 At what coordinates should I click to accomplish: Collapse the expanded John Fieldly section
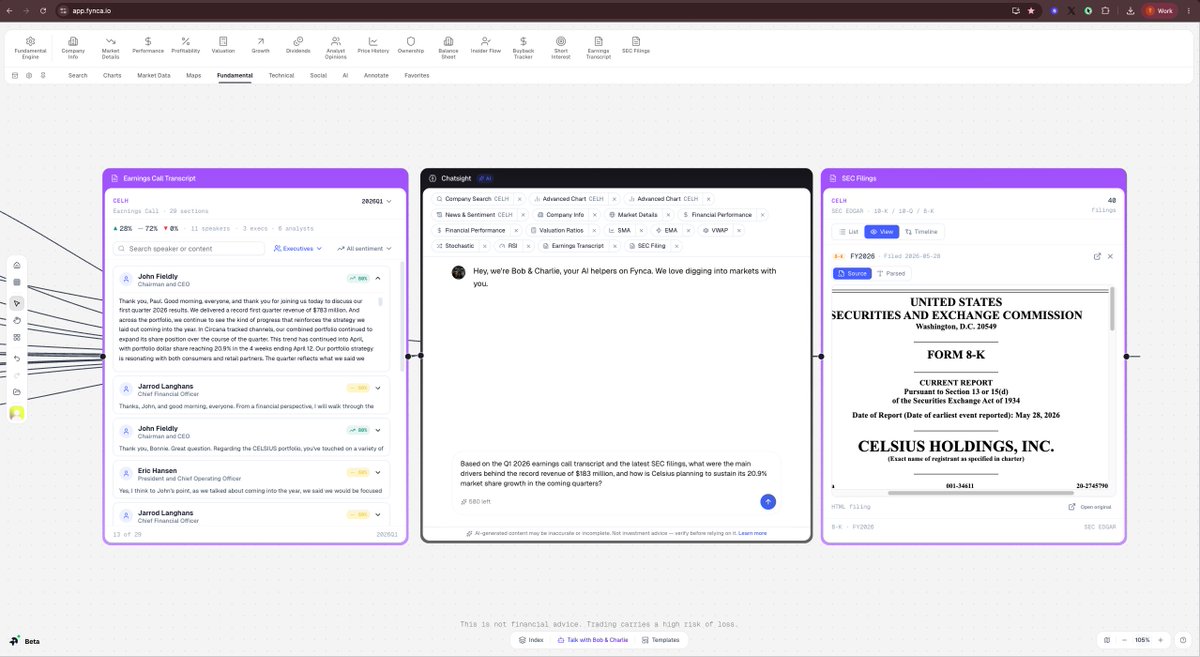[378, 278]
